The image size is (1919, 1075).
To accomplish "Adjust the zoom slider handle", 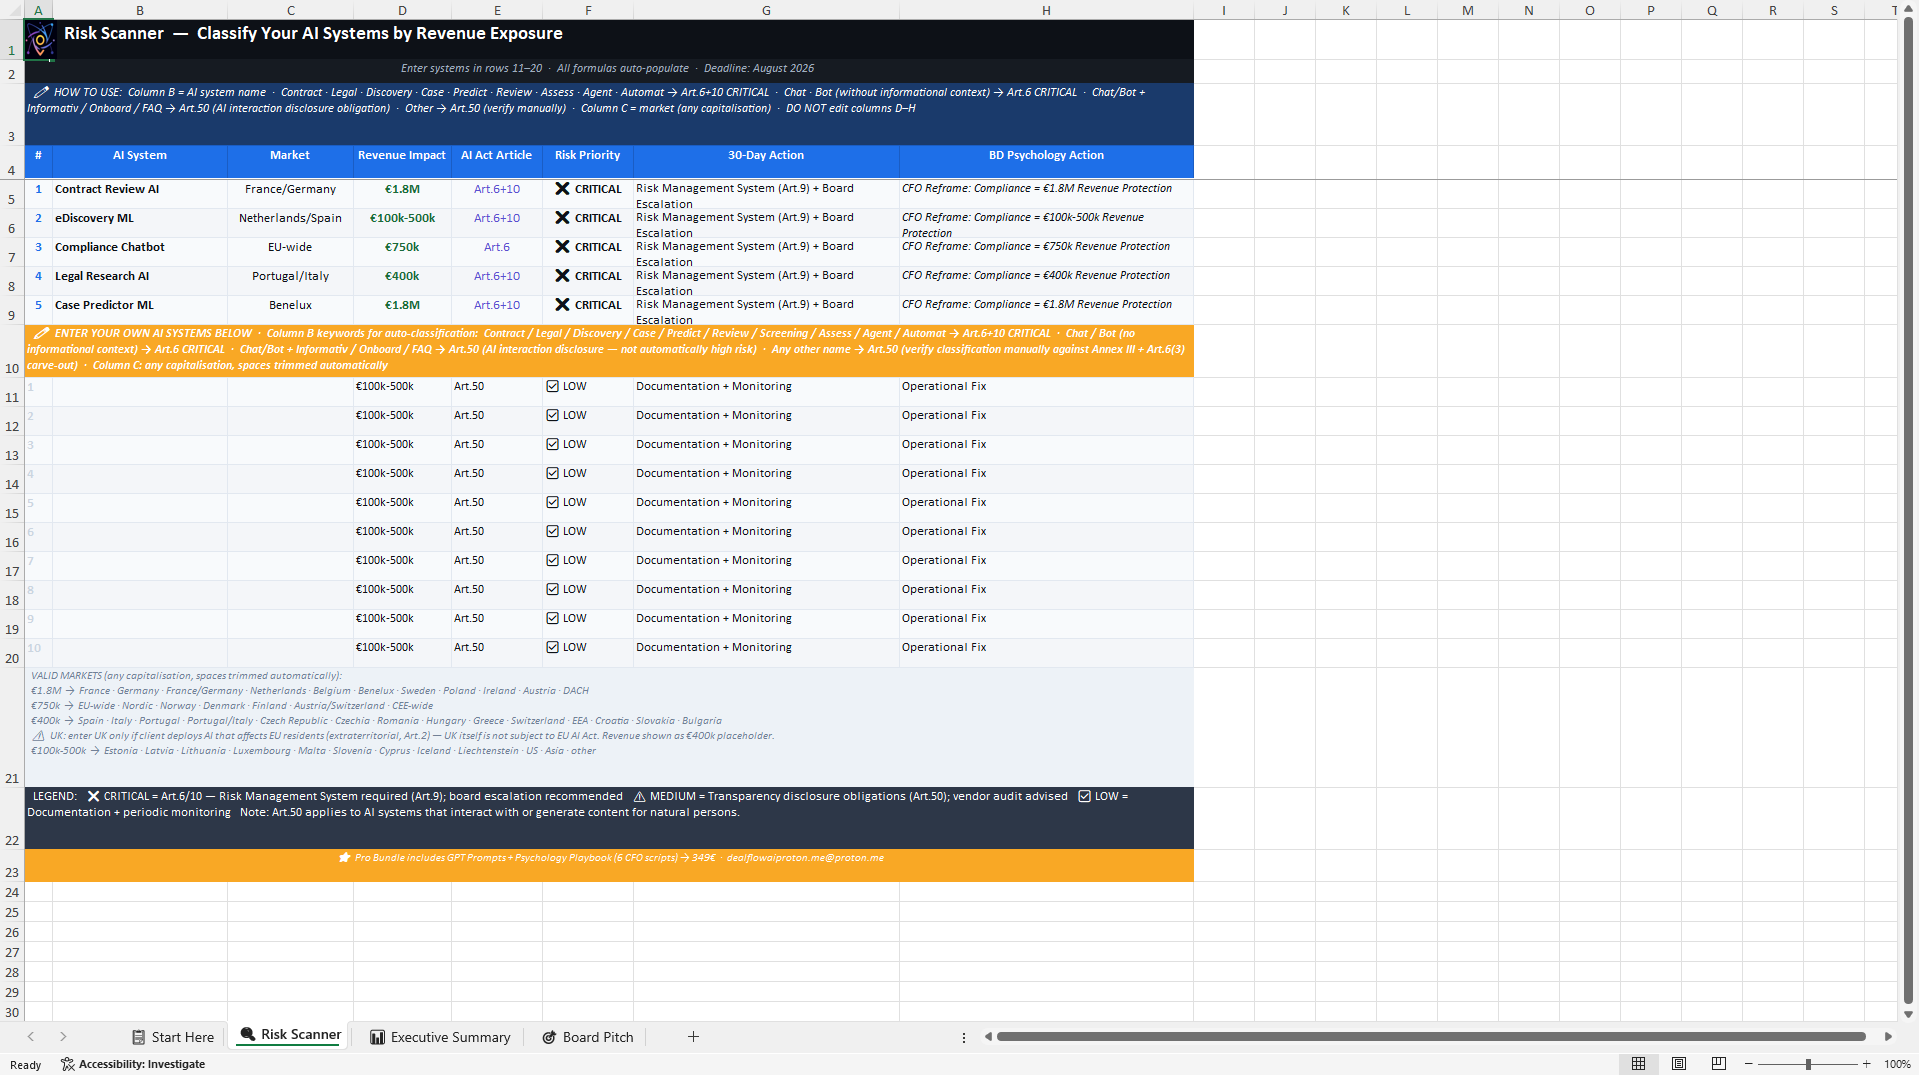I will point(1808,1064).
